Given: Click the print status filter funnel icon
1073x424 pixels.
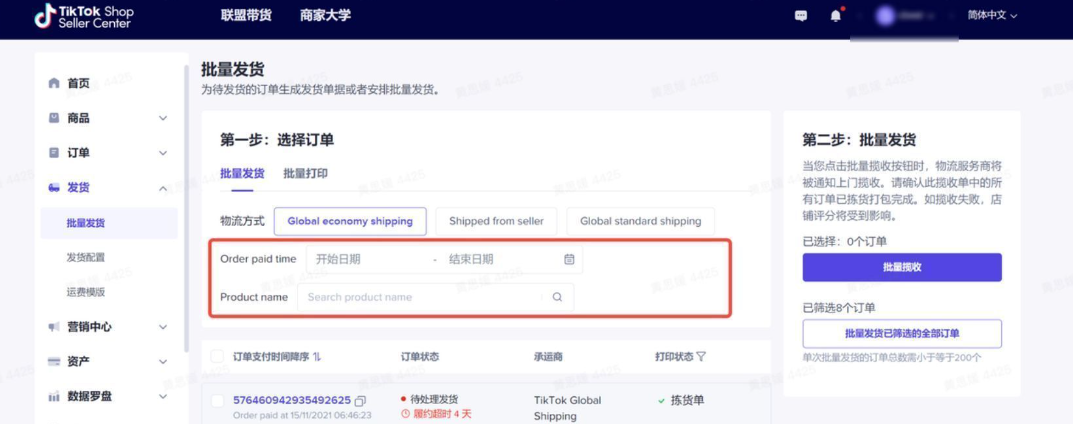Looking at the screenshot, I should [701, 357].
